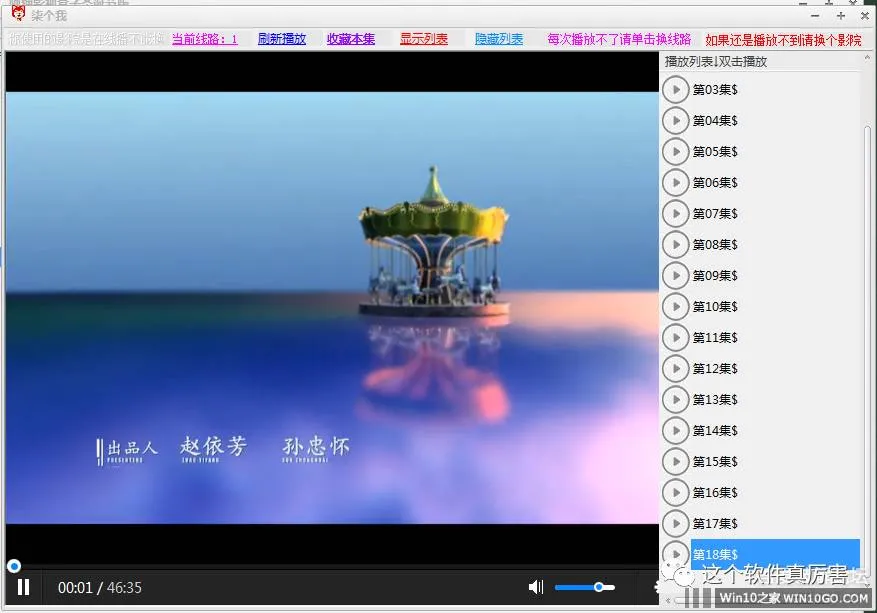Mute the volume speaker icon

coord(536,587)
